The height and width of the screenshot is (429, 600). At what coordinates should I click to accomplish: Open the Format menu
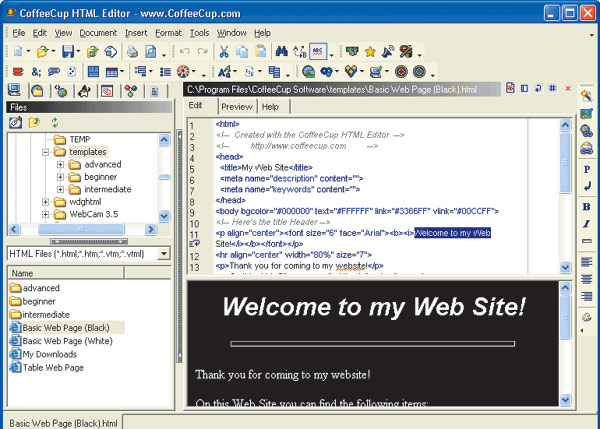pyautogui.click(x=168, y=33)
